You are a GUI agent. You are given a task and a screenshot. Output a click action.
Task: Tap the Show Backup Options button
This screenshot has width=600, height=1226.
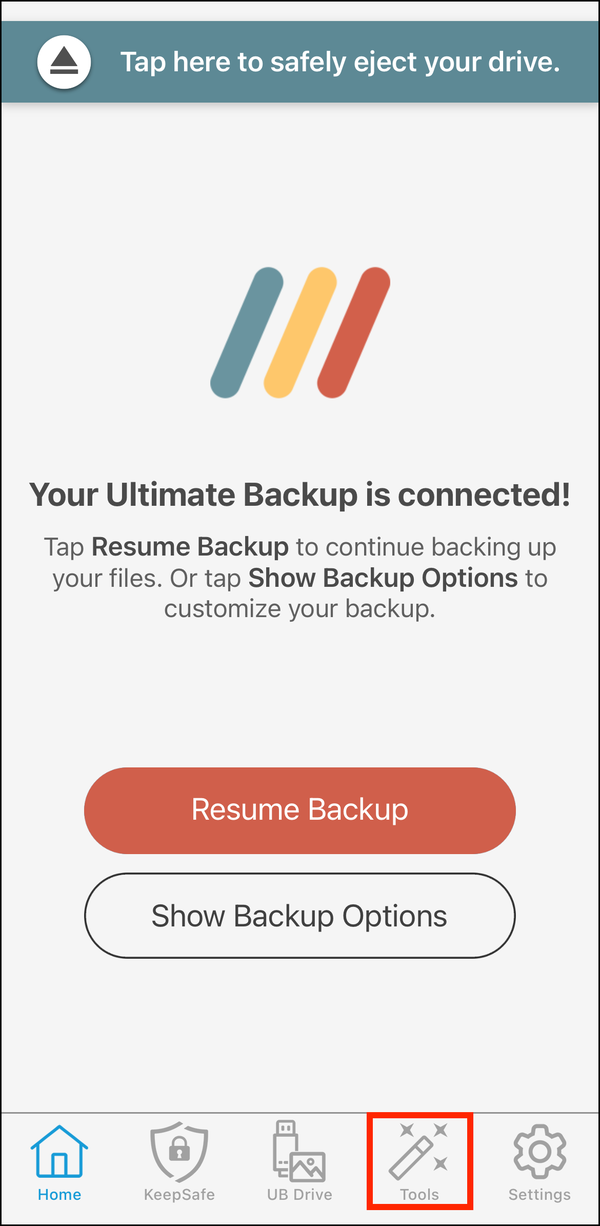pyautogui.click(x=300, y=916)
